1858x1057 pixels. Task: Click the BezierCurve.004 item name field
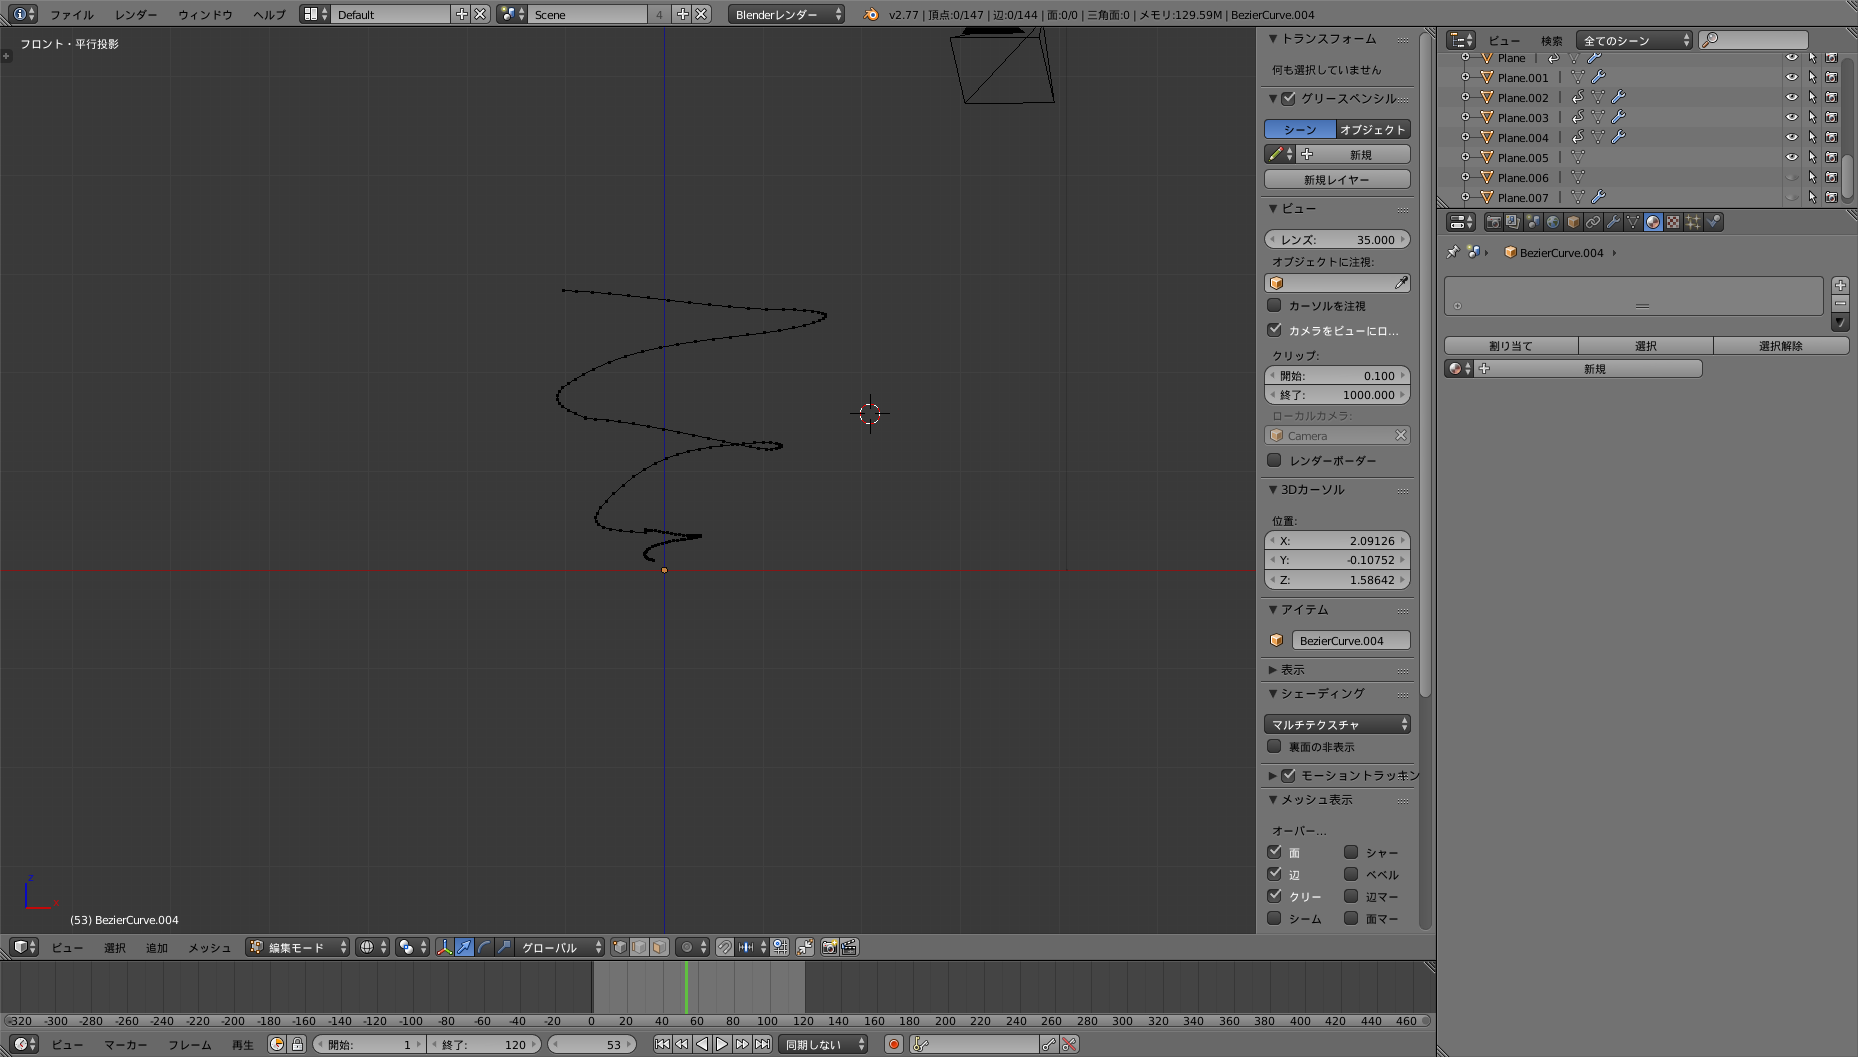[1350, 640]
